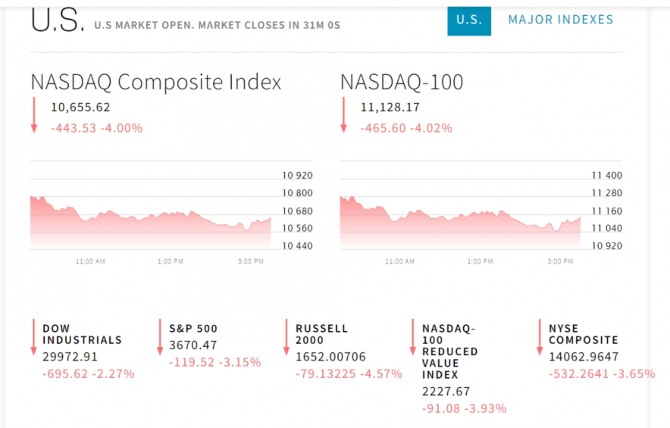The width and height of the screenshot is (670, 428).
Task: Open the Russell 2000 index link
Action: [322, 334]
